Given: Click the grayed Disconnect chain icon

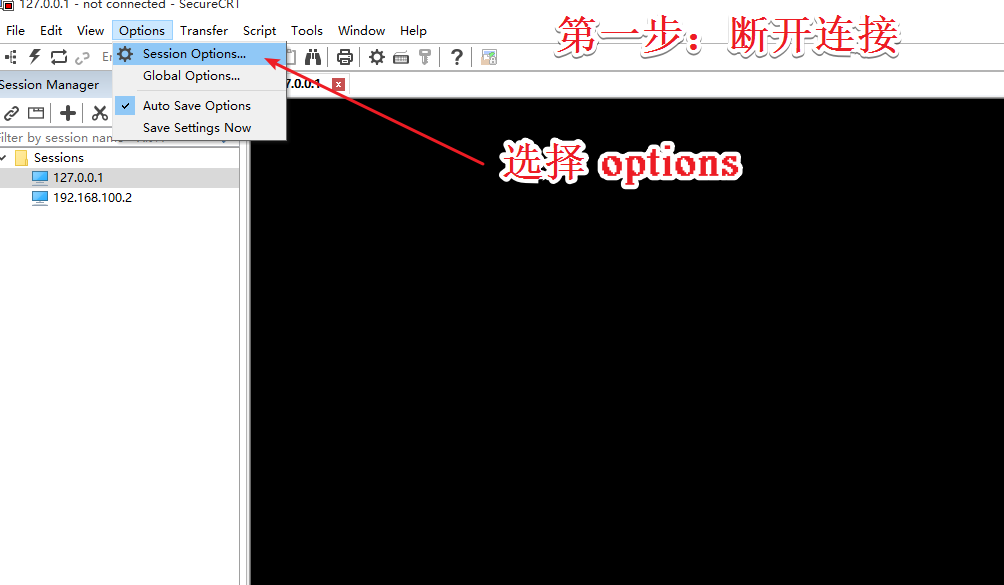Looking at the screenshot, I should (82, 58).
